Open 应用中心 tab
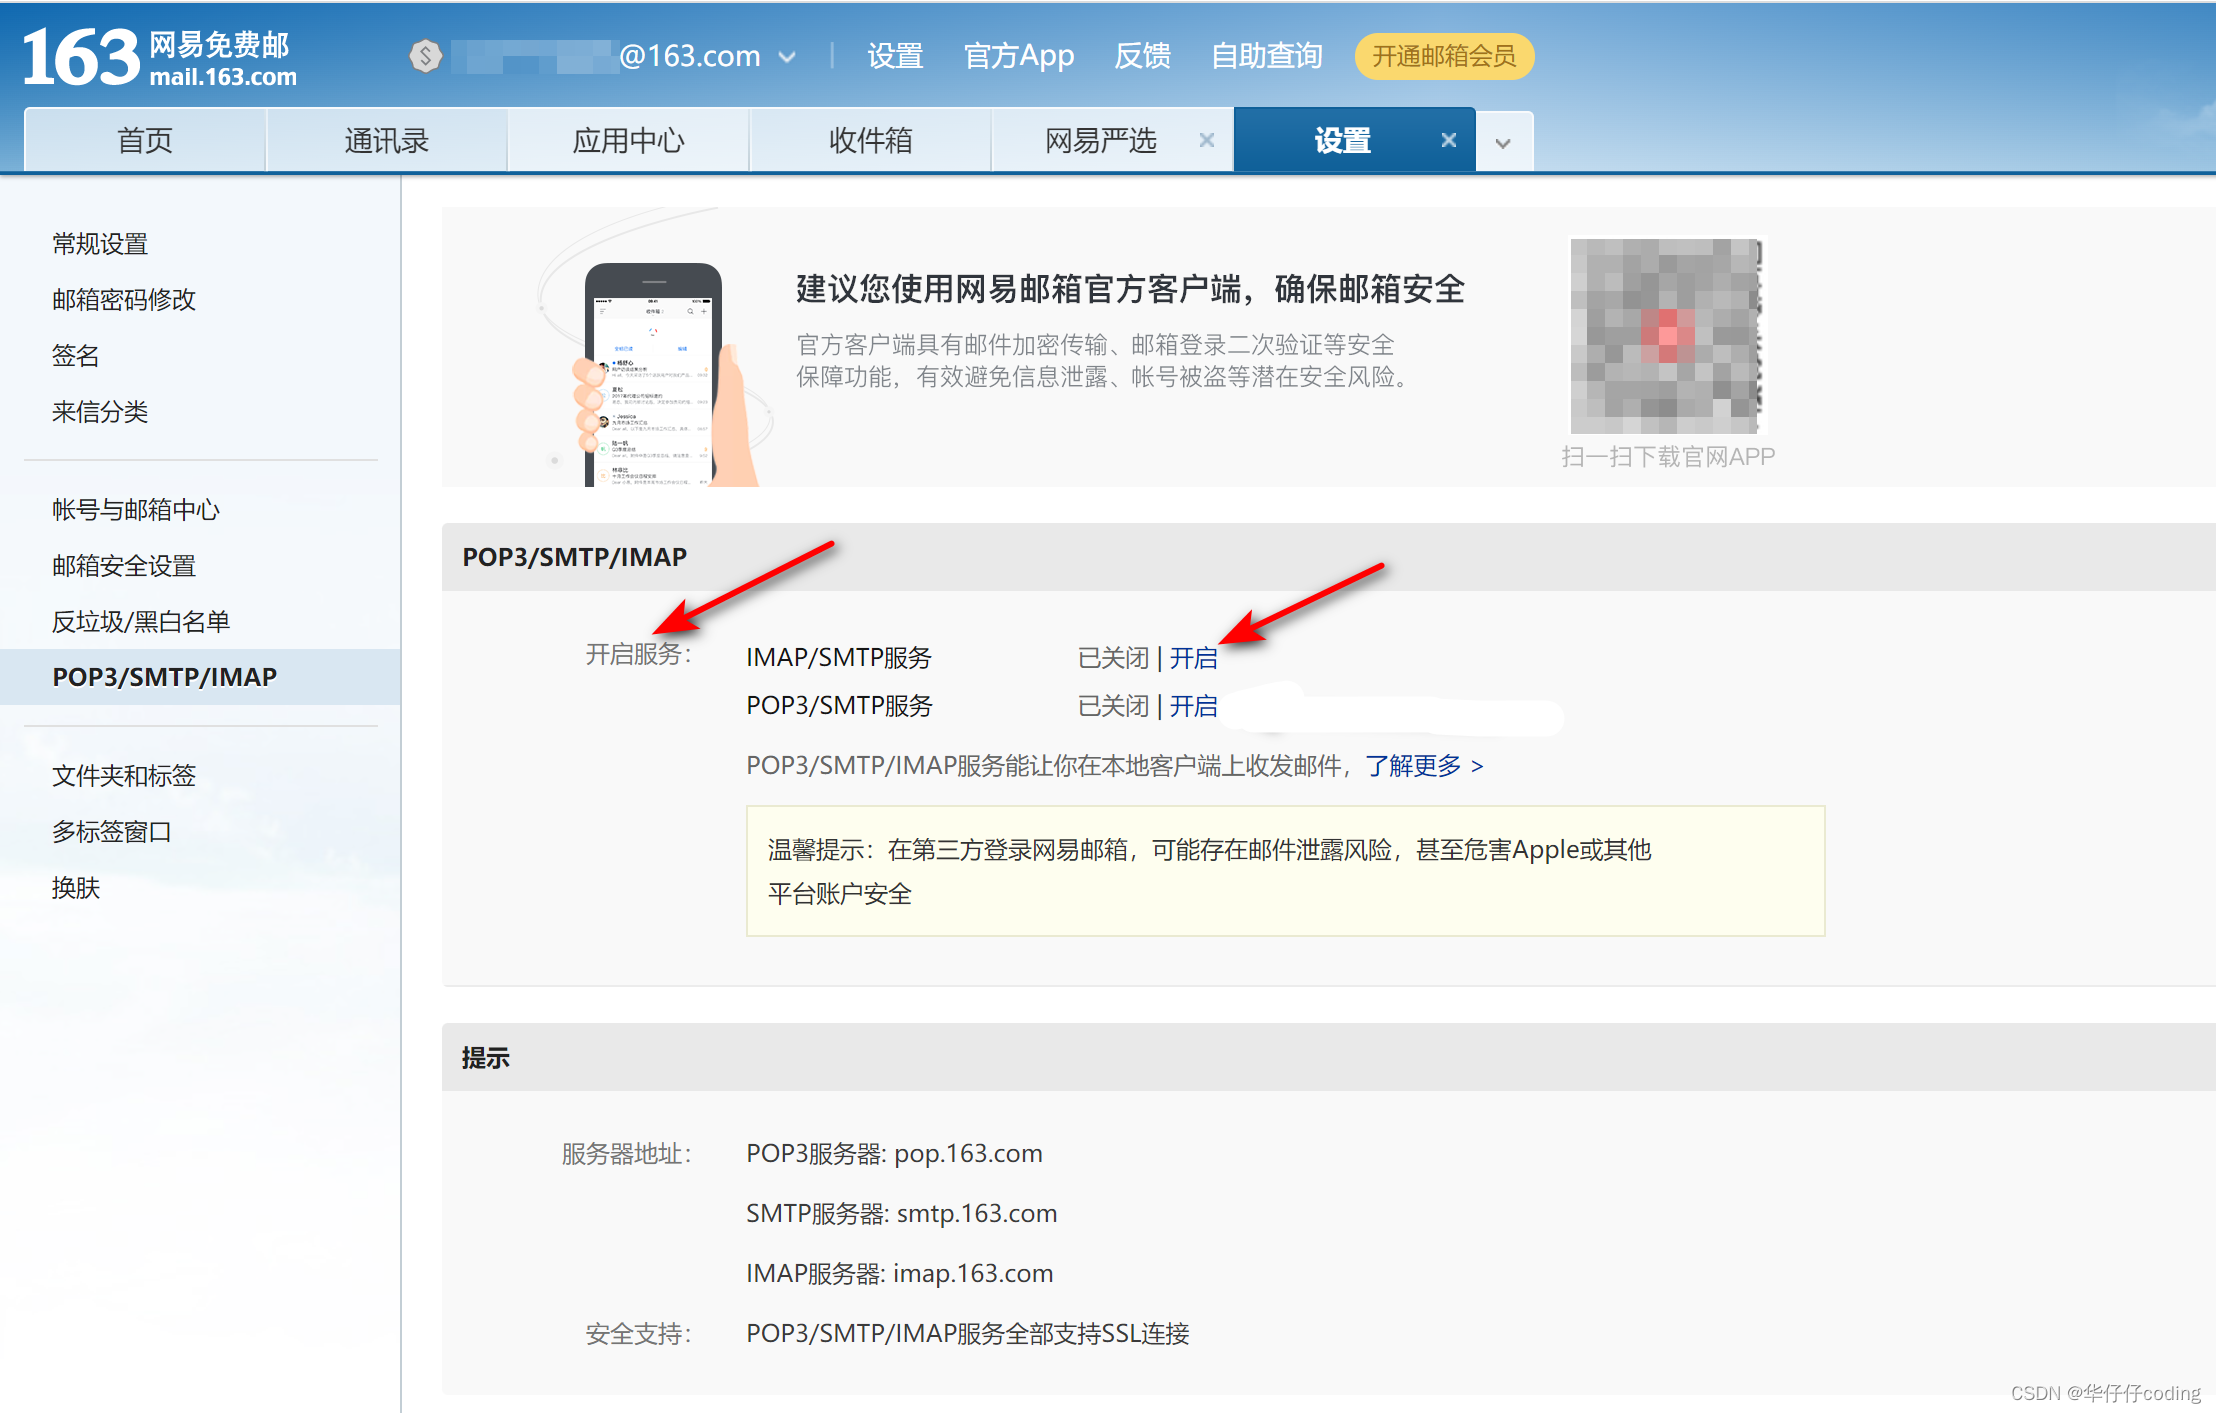Screen dimensions: 2216x1413 click(x=629, y=140)
